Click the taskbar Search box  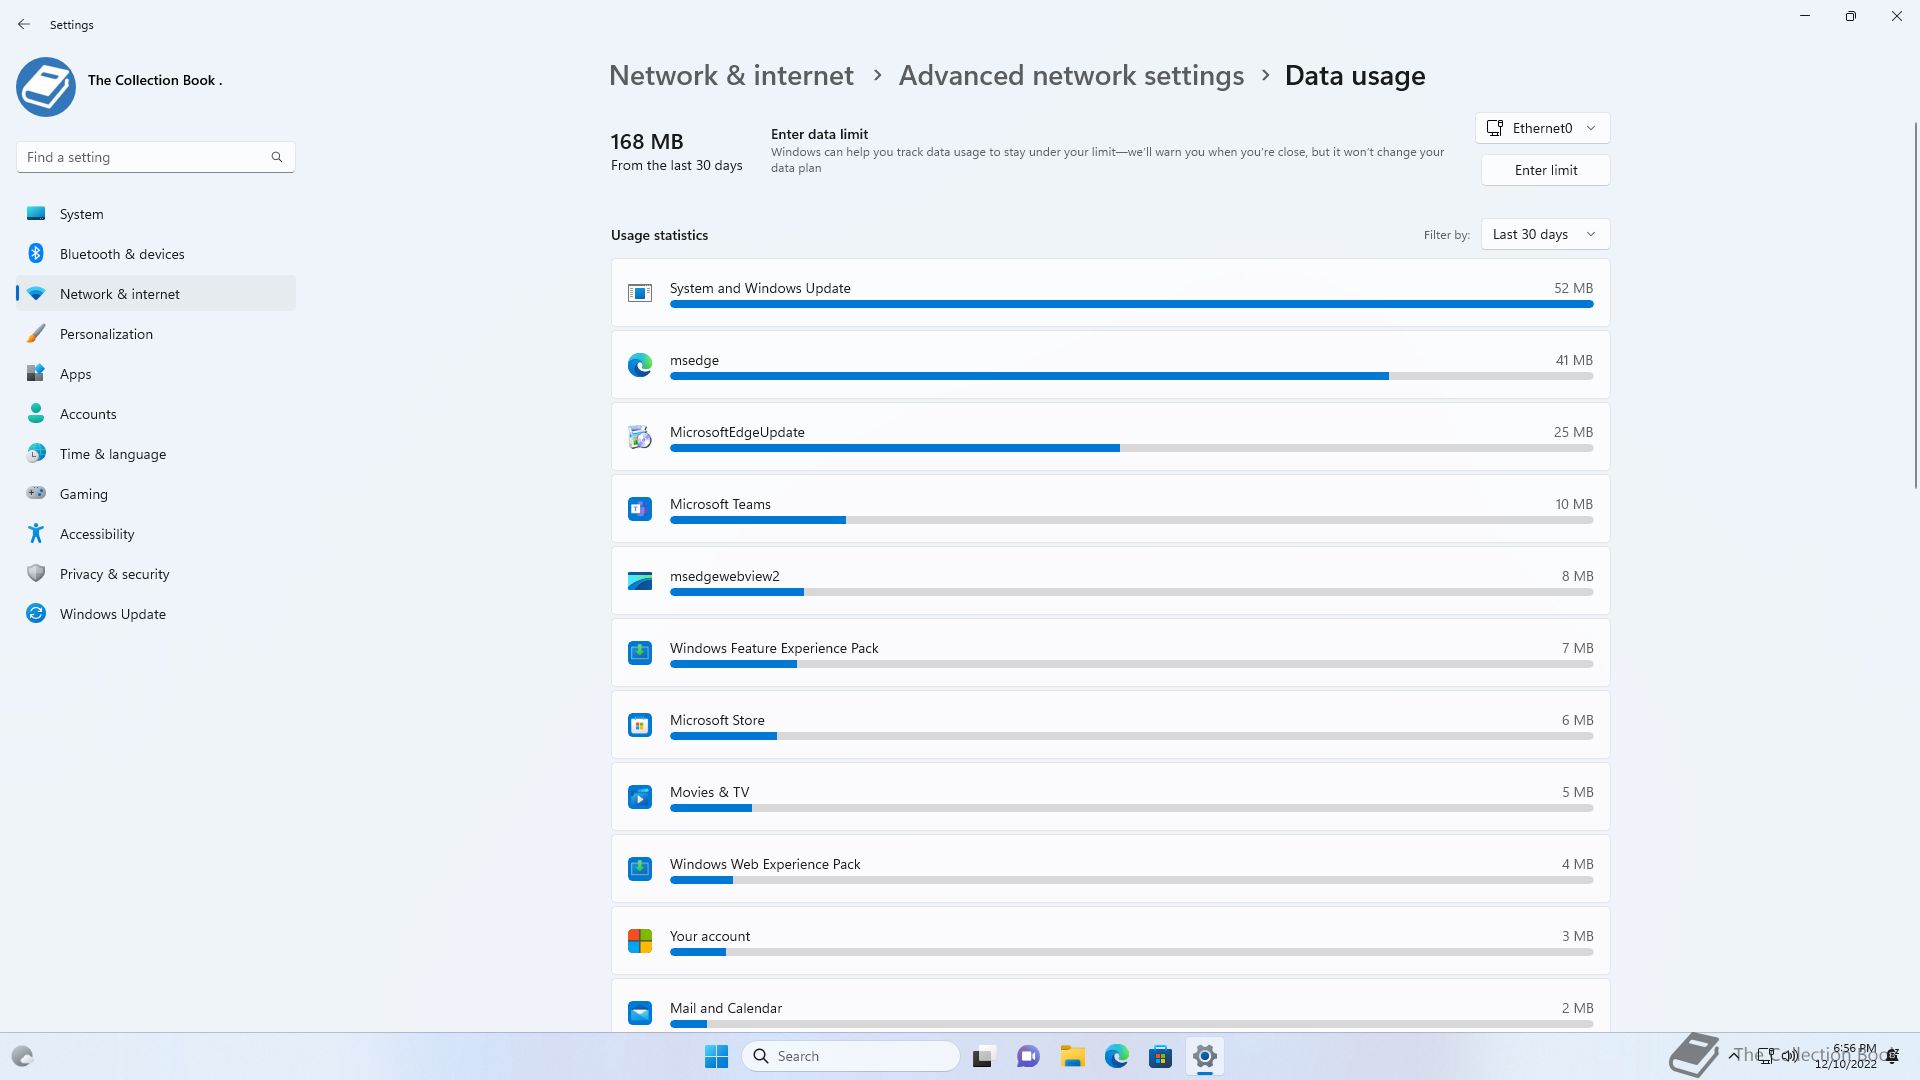[x=851, y=1056]
